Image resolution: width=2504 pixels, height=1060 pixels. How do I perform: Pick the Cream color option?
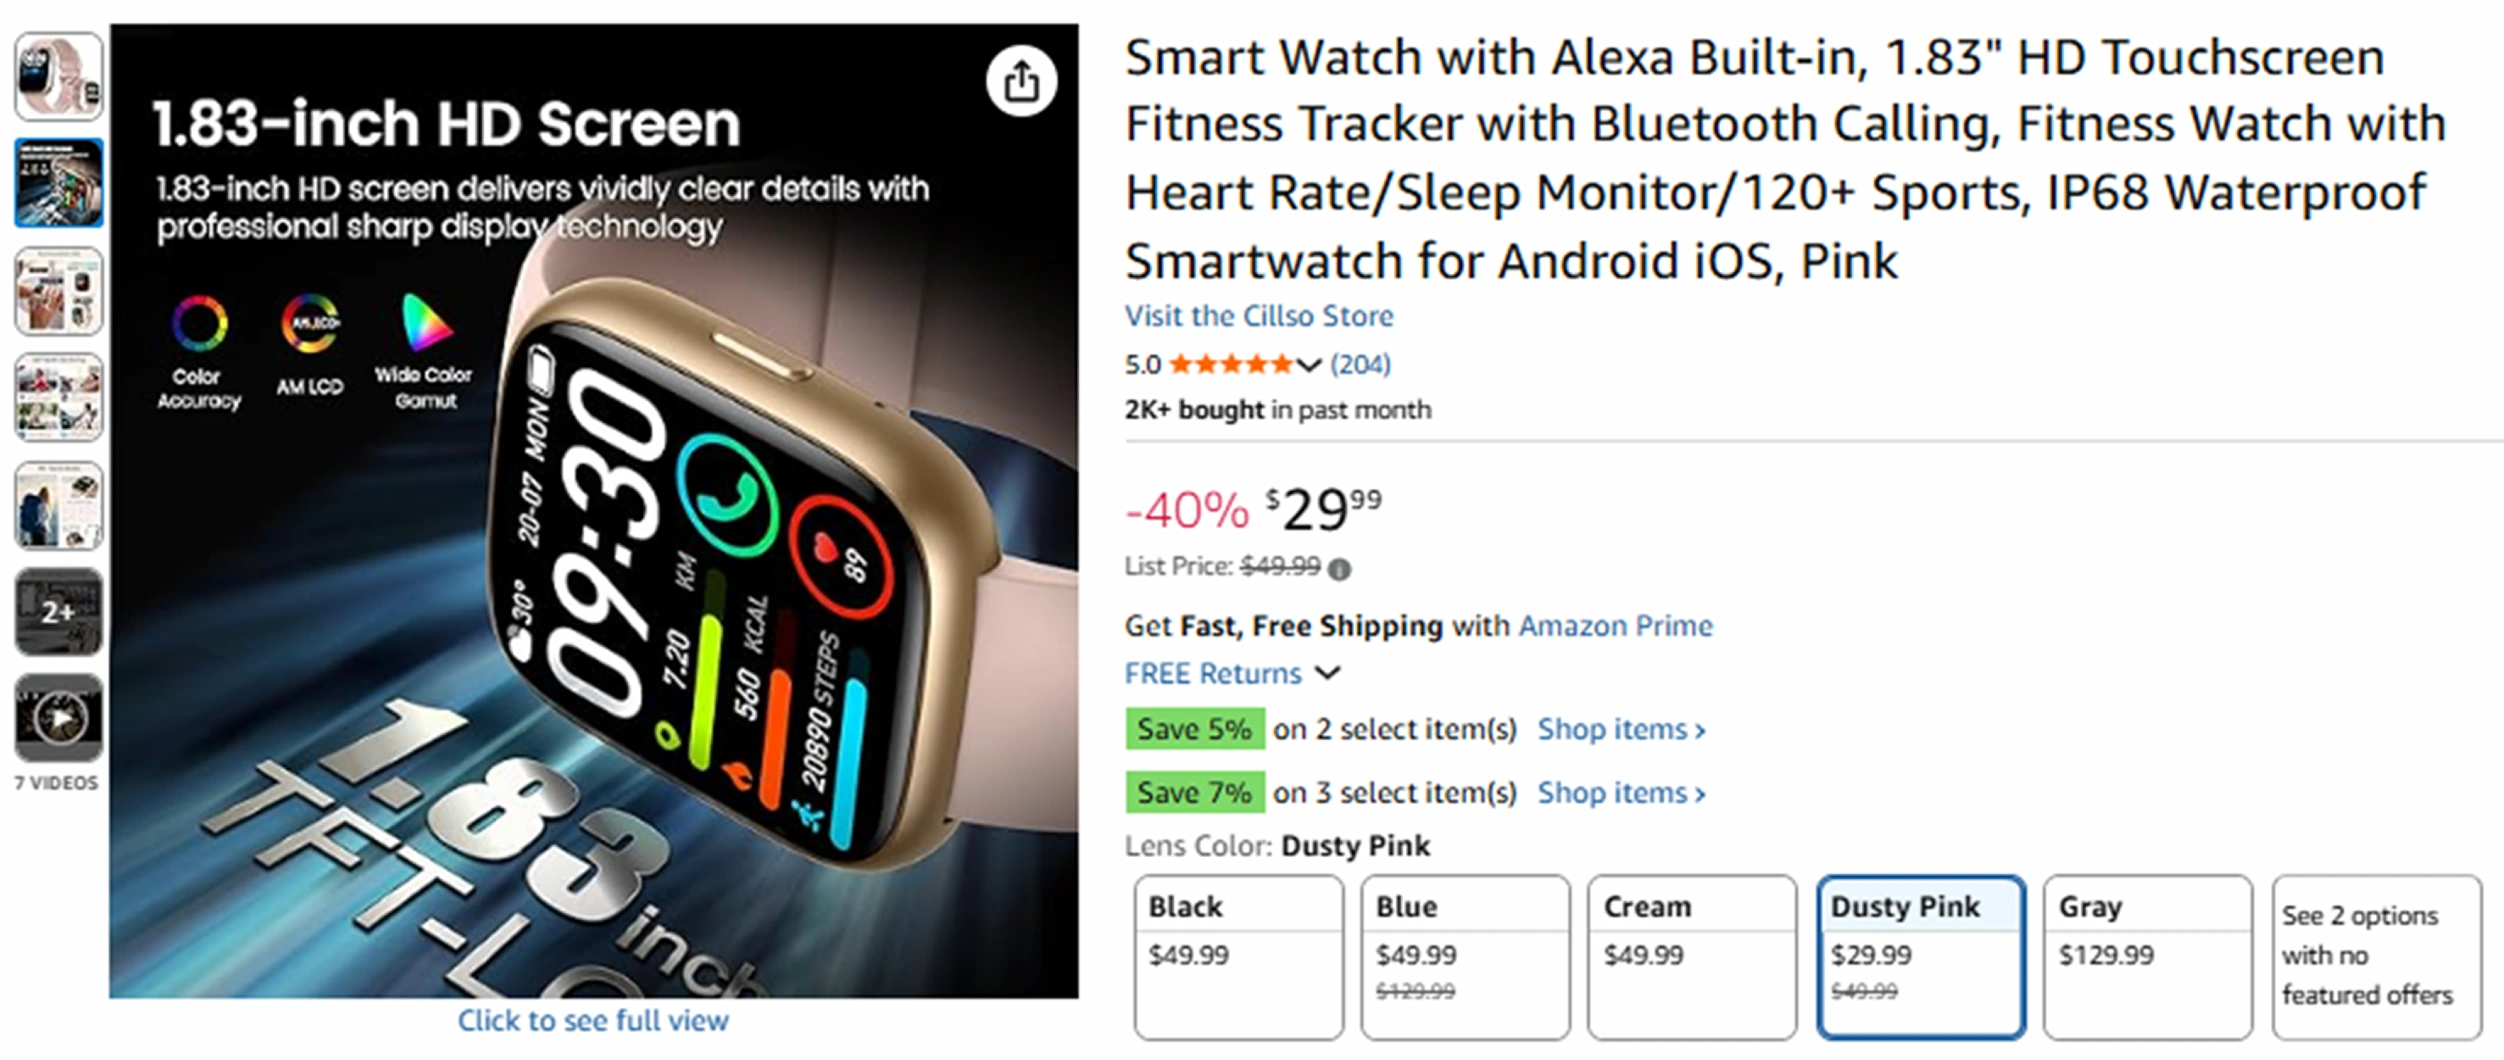(1692, 956)
